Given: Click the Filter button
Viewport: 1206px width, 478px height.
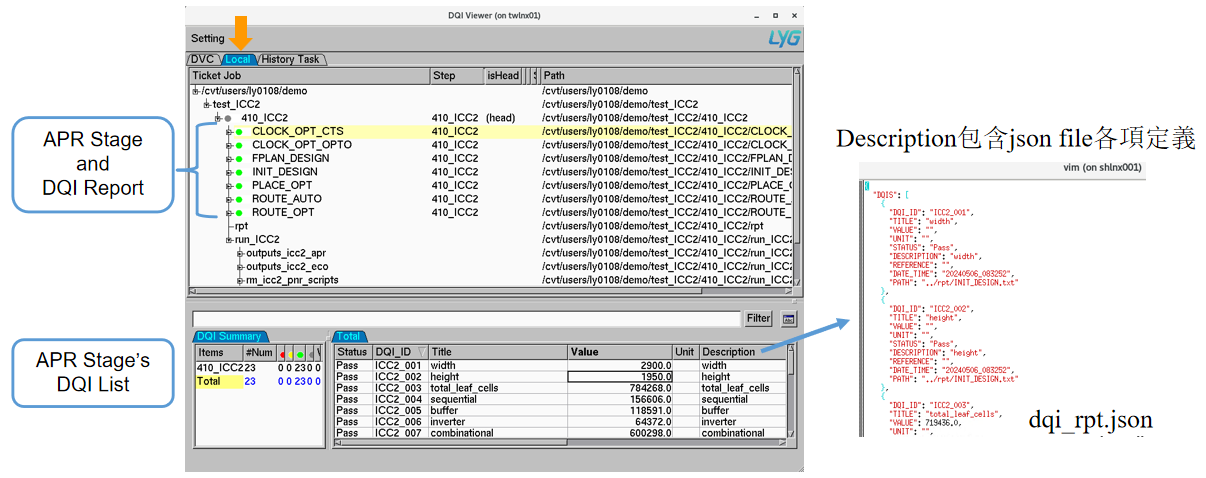Looking at the screenshot, I should 759,319.
